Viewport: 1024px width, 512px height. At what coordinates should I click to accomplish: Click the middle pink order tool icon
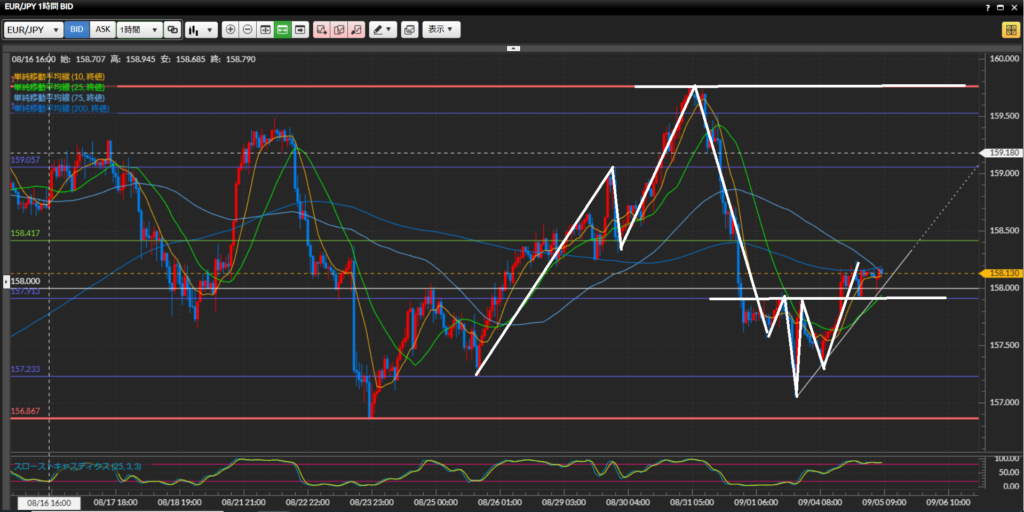pyautogui.click(x=340, y=30)
